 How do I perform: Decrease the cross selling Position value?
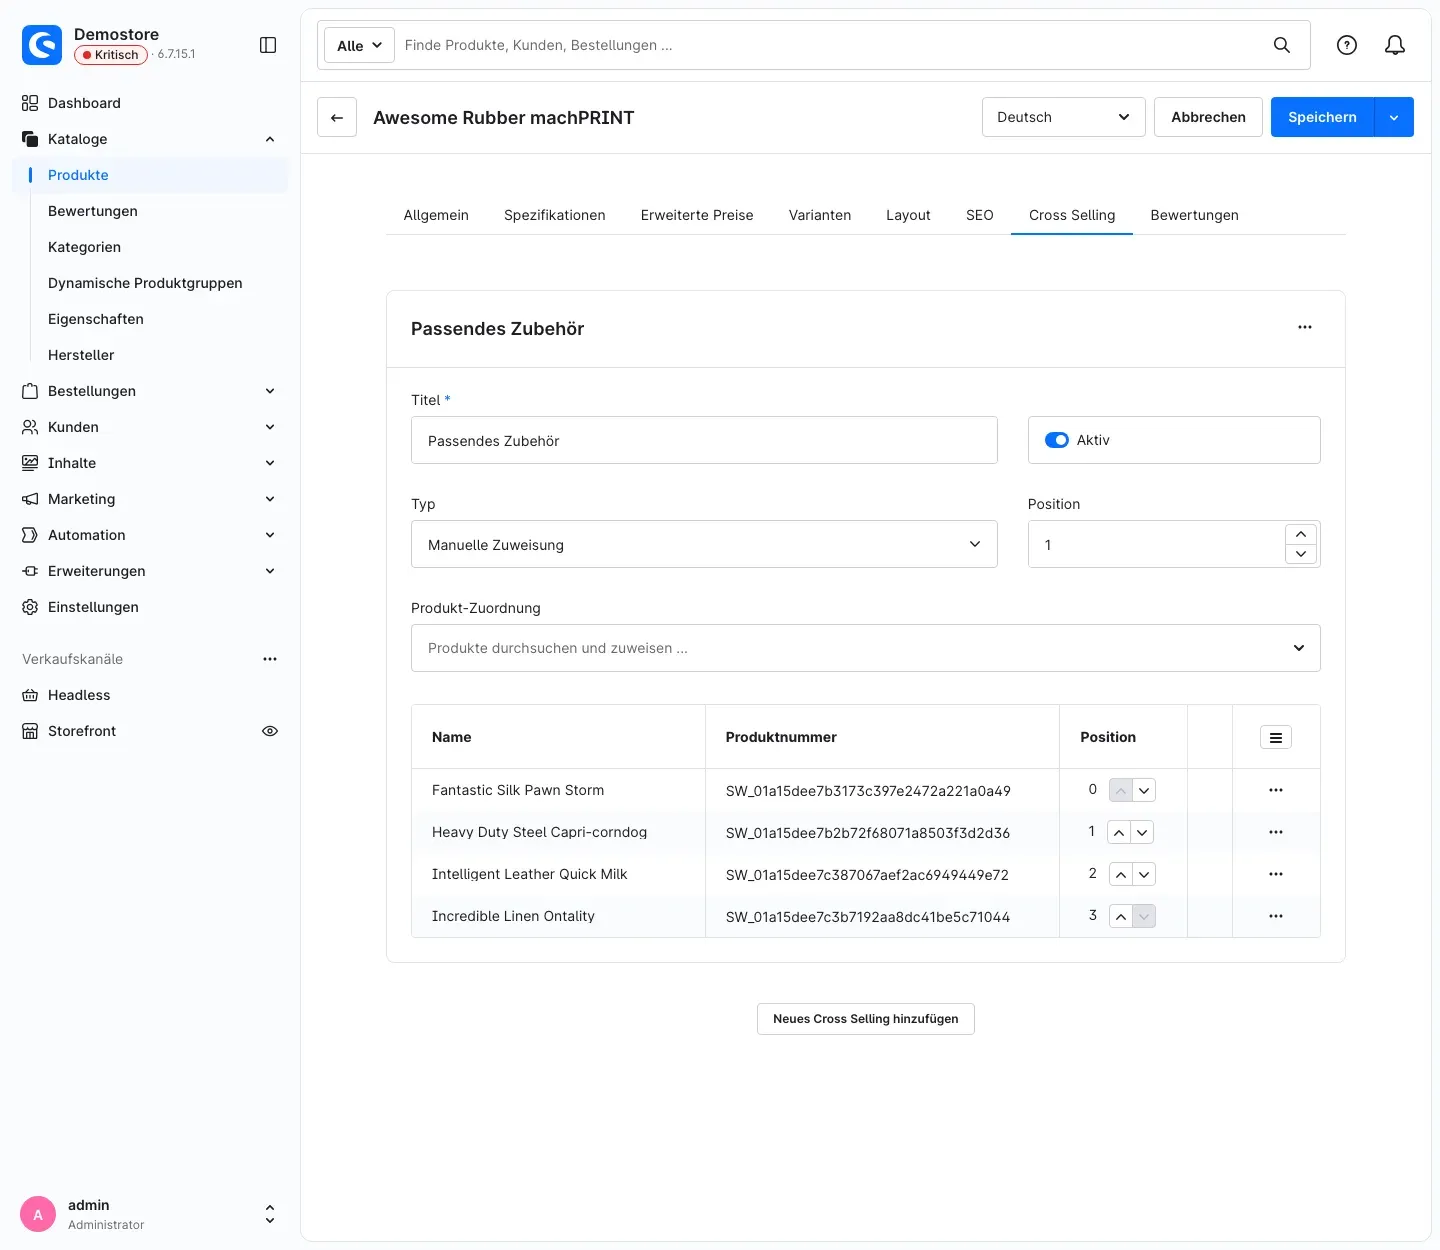point(1301,554)
